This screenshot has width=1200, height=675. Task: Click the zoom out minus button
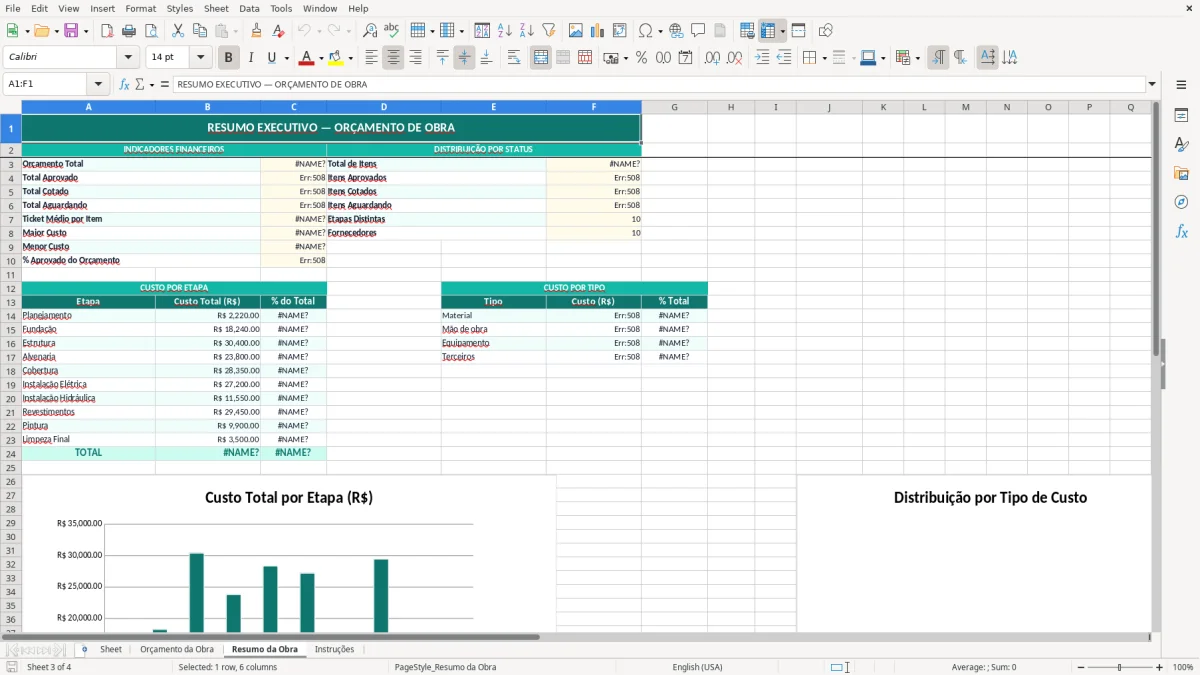point(1079,667)
